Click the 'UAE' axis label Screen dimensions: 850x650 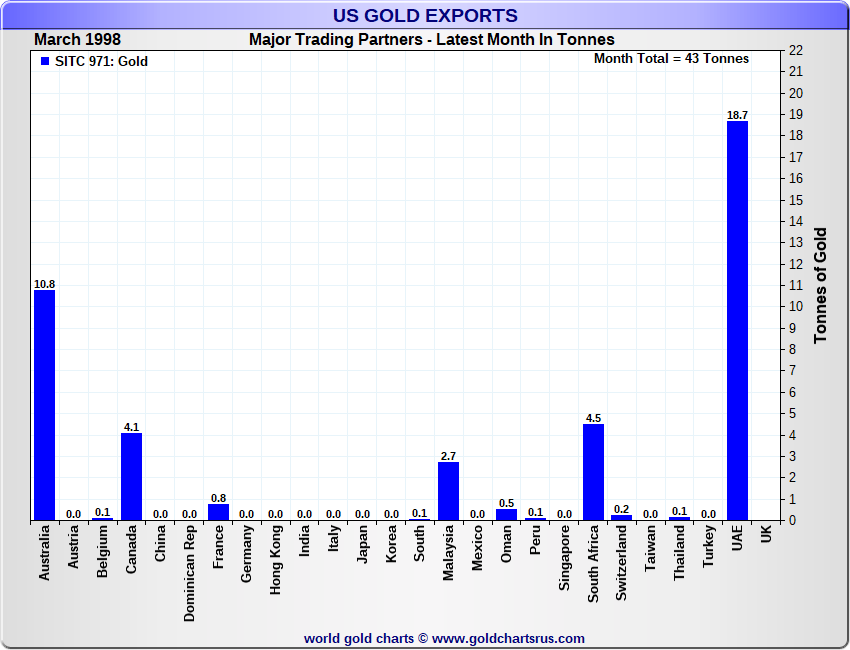[x=737, y=538]
